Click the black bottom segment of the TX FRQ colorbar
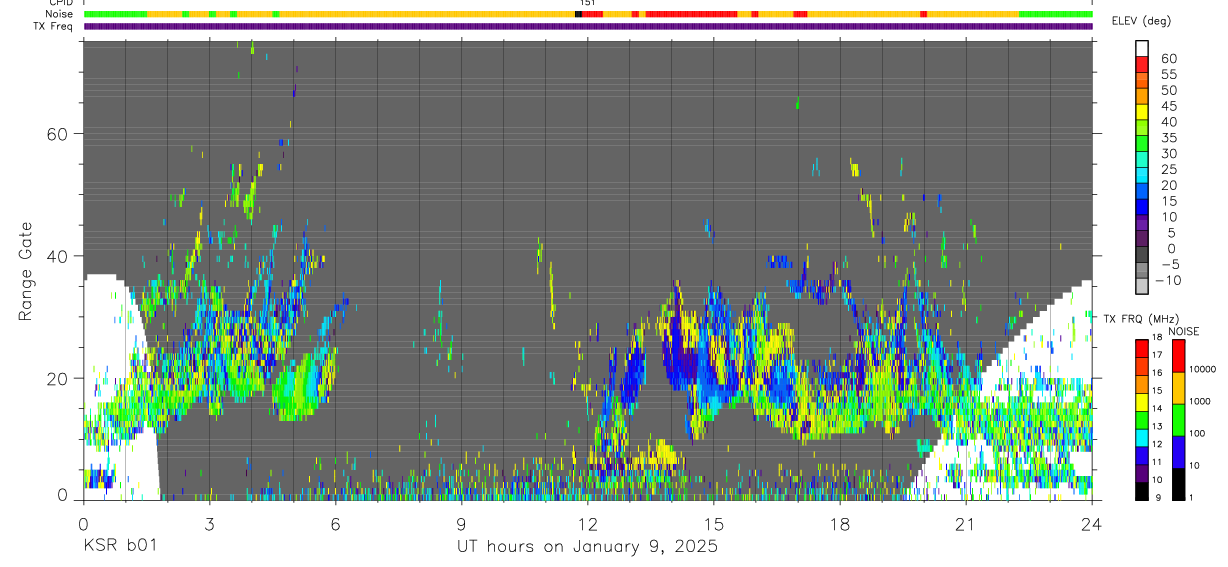This screenshot has width=1228, height=567. tap(1142, 490)
